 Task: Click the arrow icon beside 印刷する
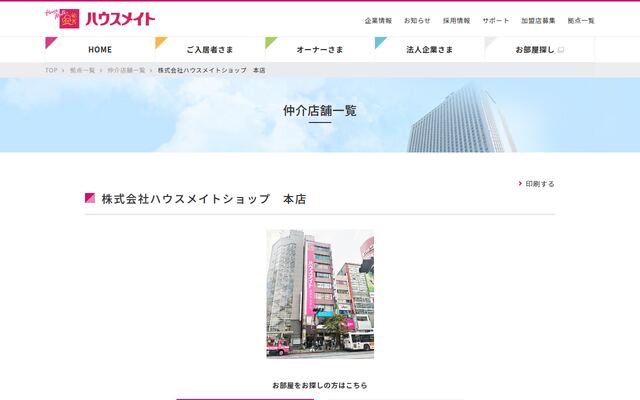(x=520, y=184)
